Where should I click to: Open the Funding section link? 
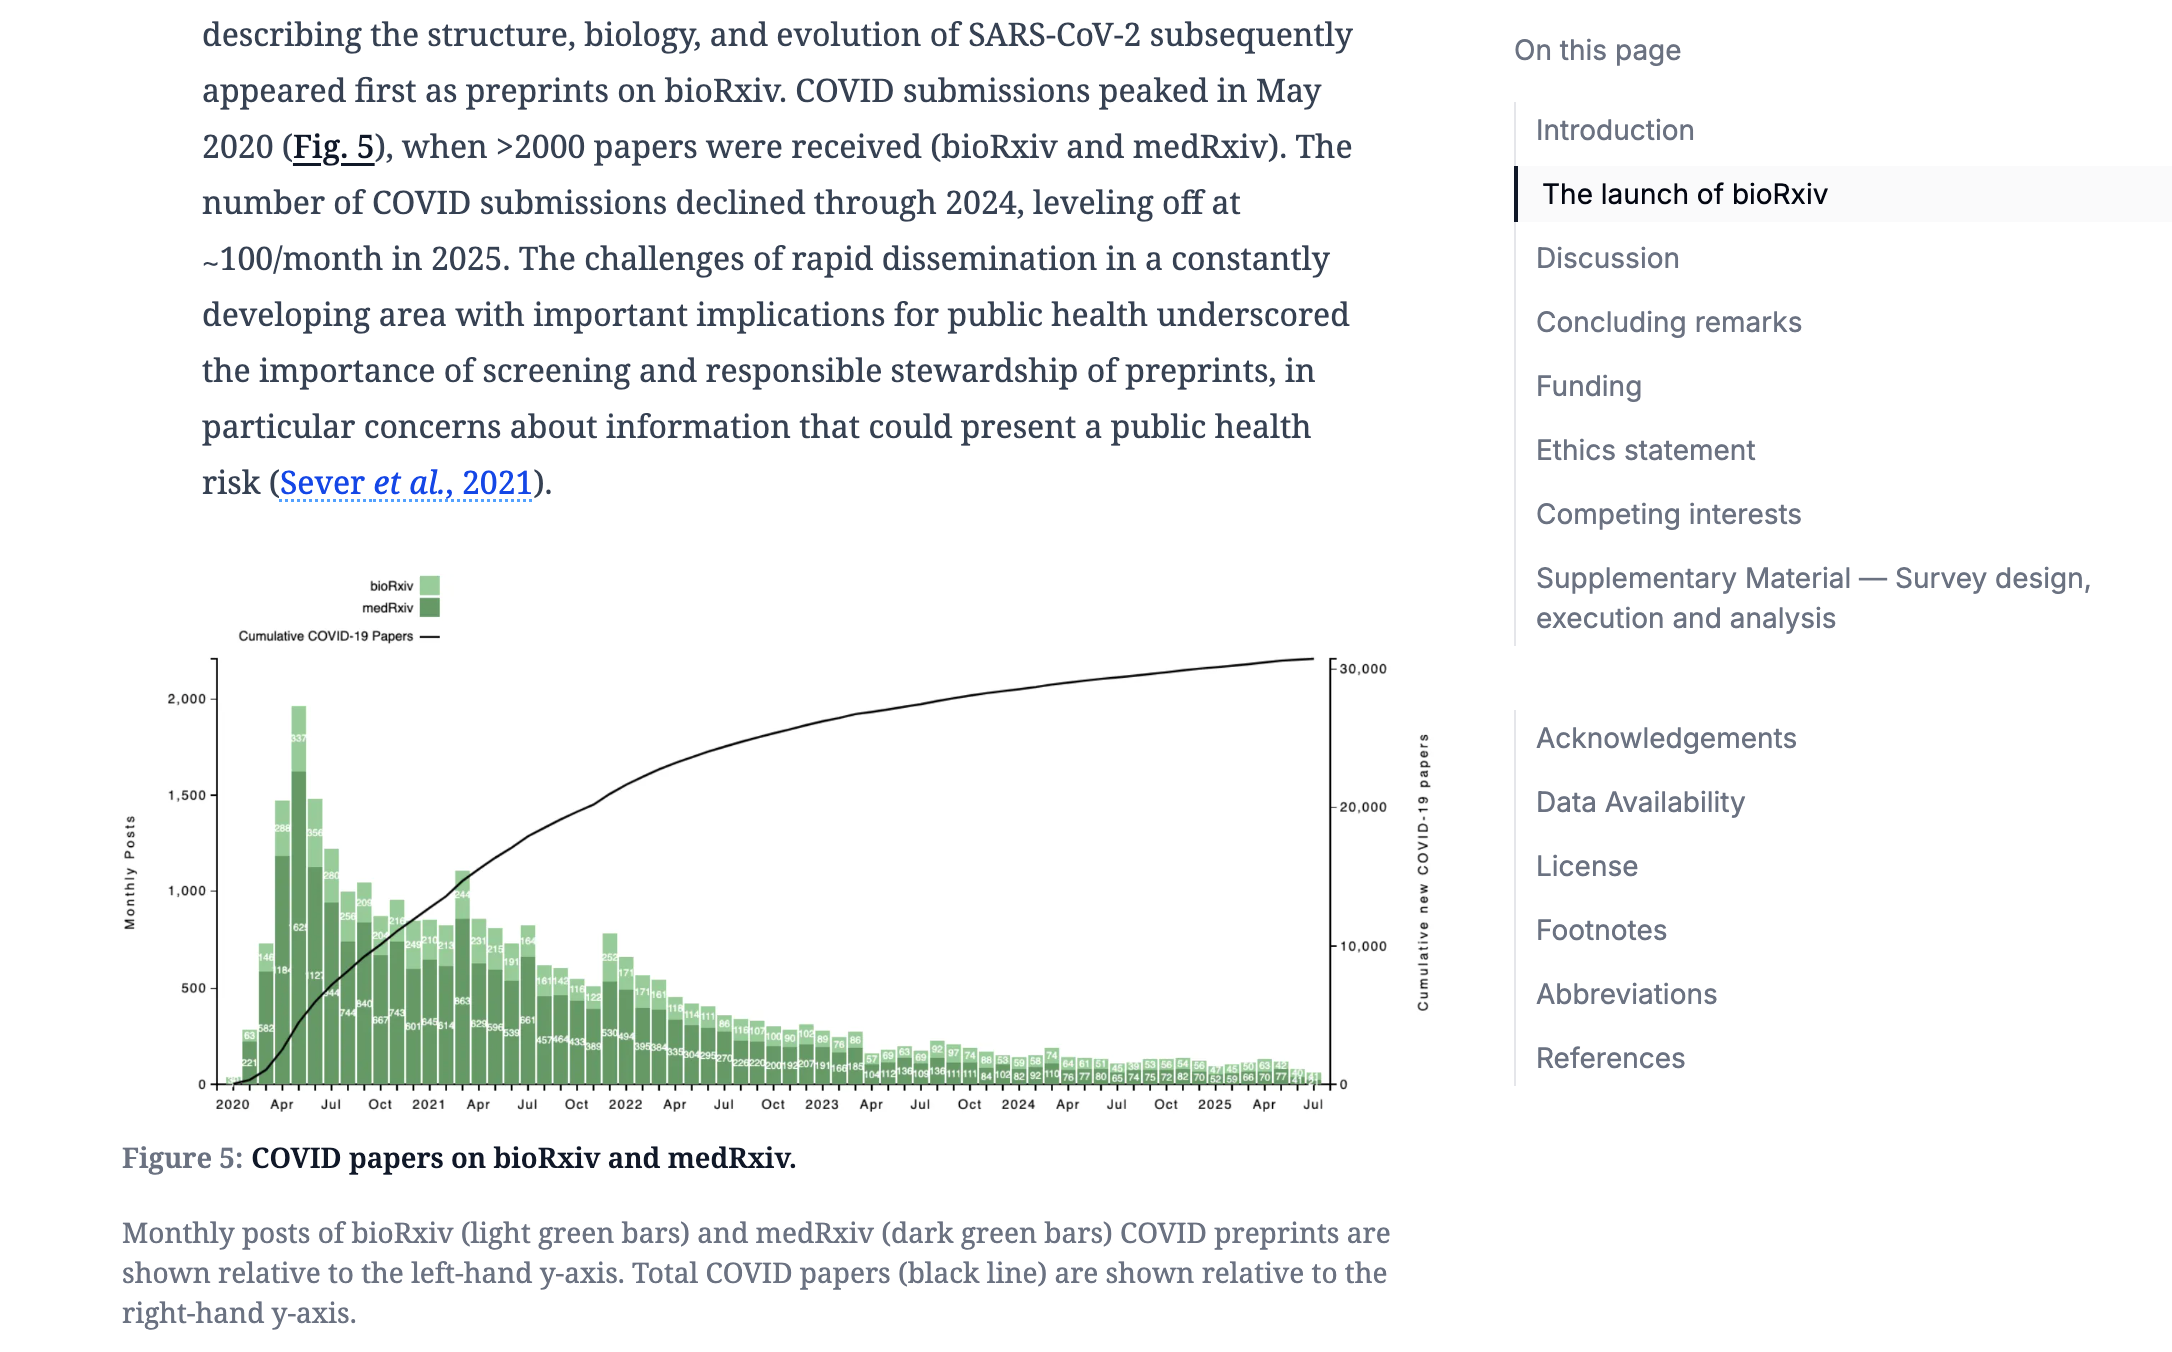point(1589,386)
